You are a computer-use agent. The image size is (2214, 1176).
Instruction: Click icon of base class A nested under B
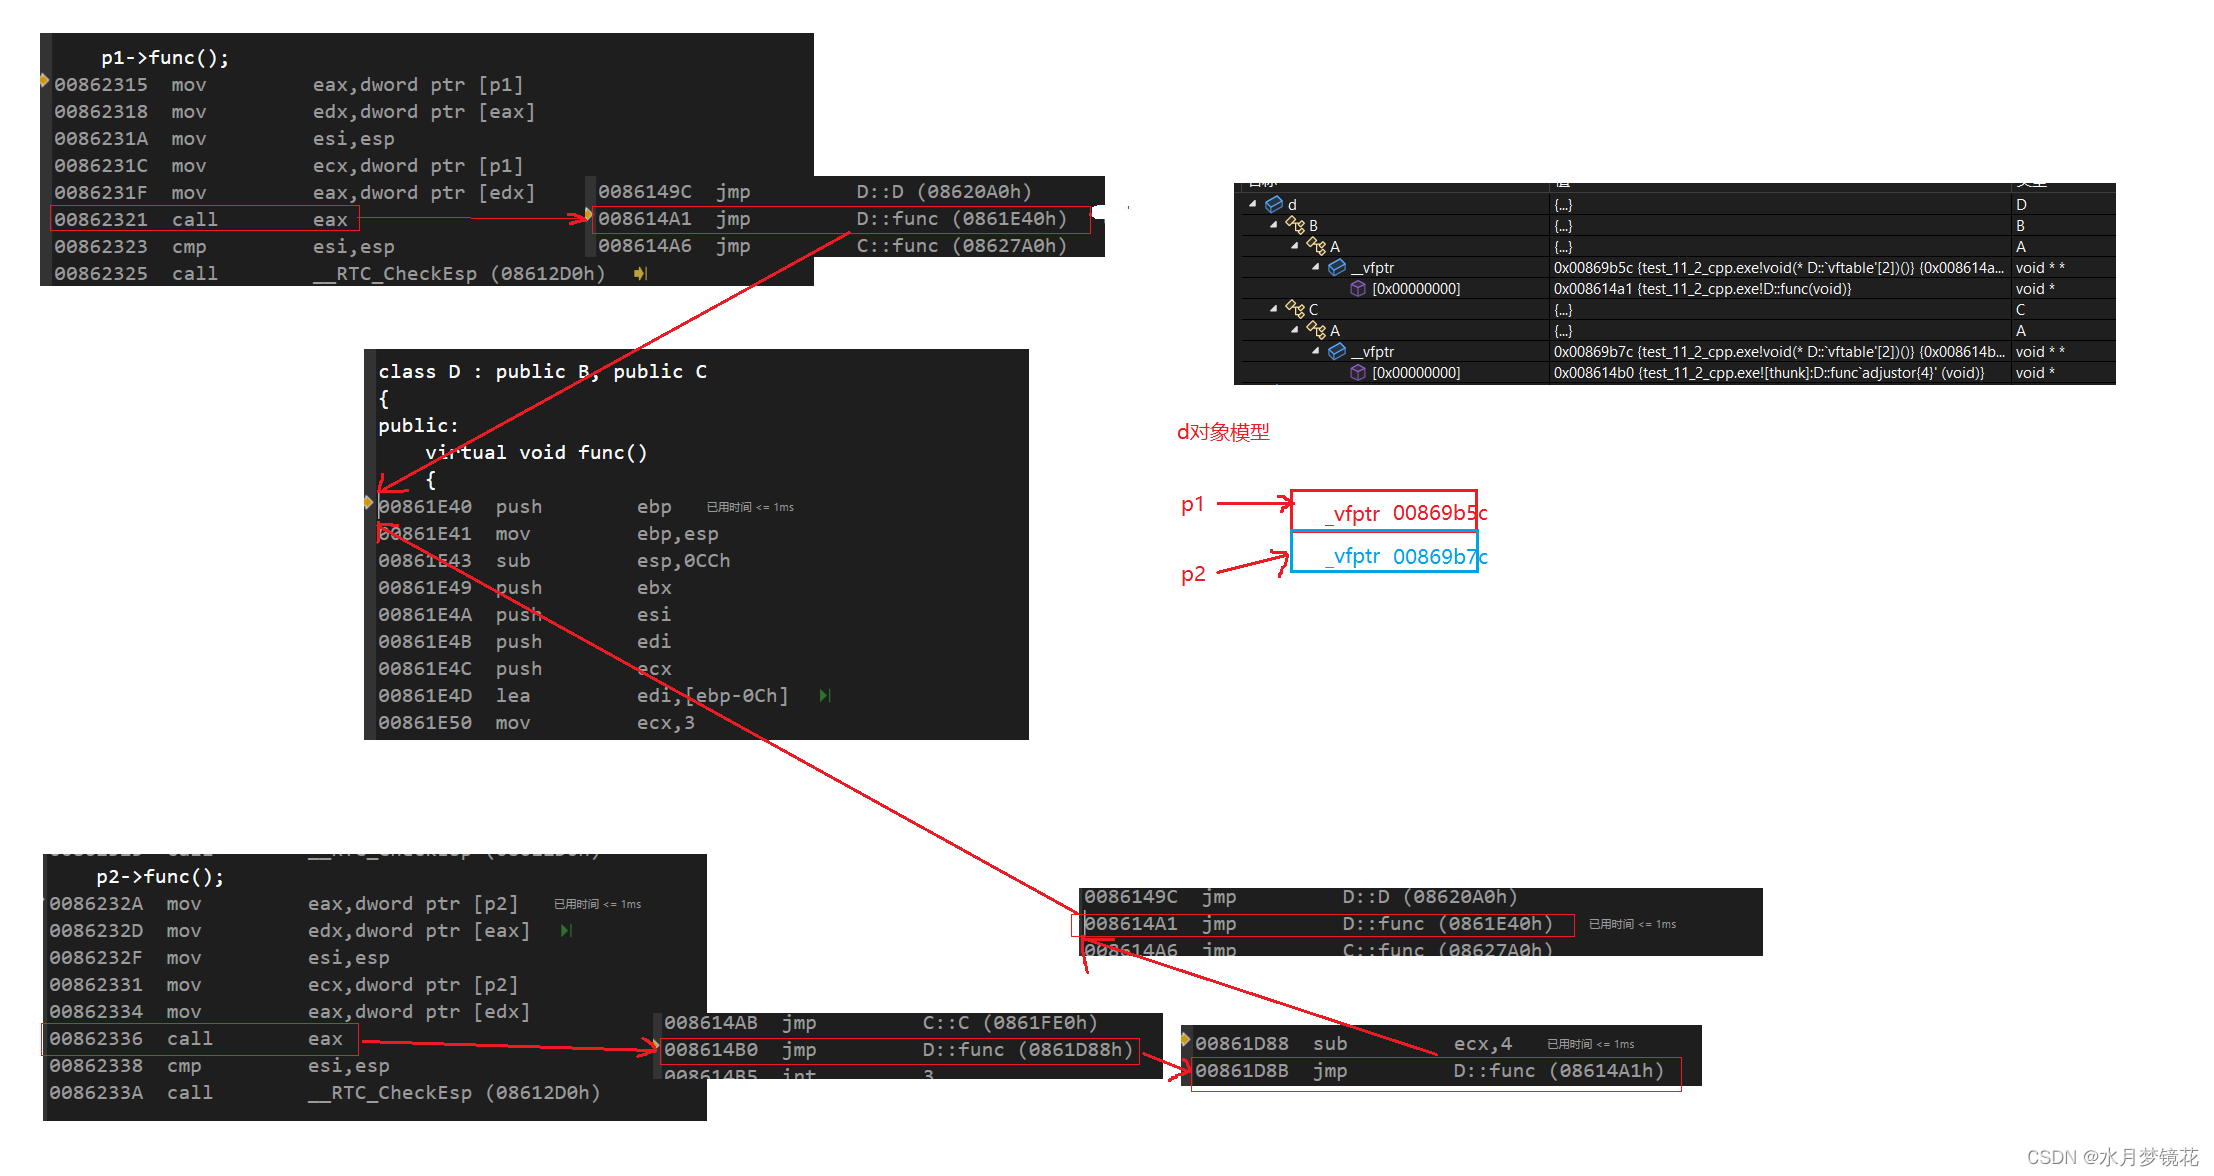(x=1316, y=246)
